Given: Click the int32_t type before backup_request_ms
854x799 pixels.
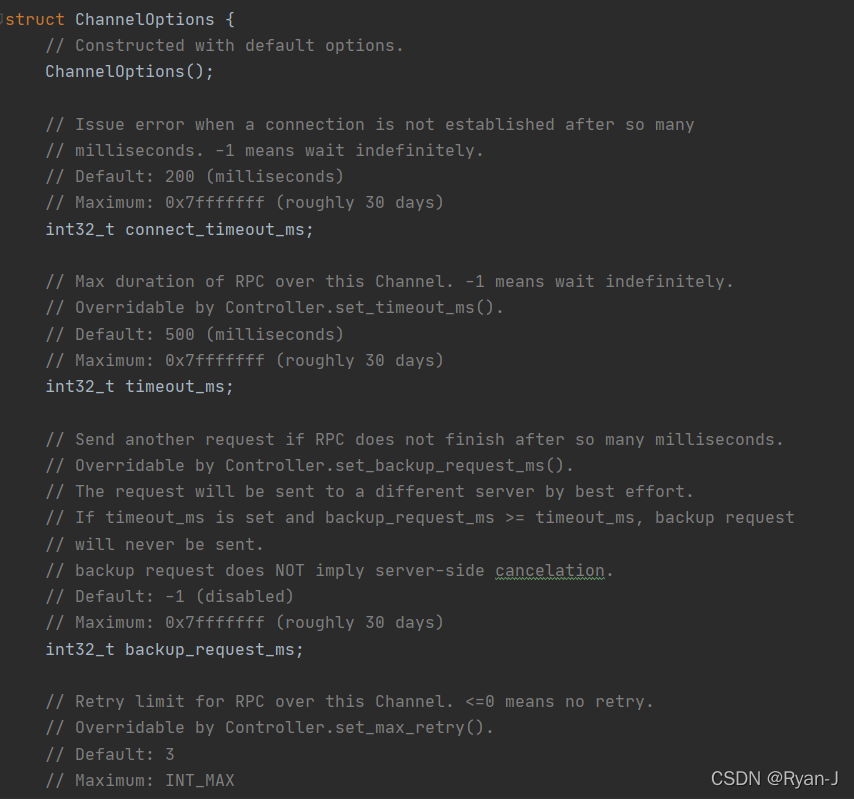Looking at the screenshot, I should point(80,649).
